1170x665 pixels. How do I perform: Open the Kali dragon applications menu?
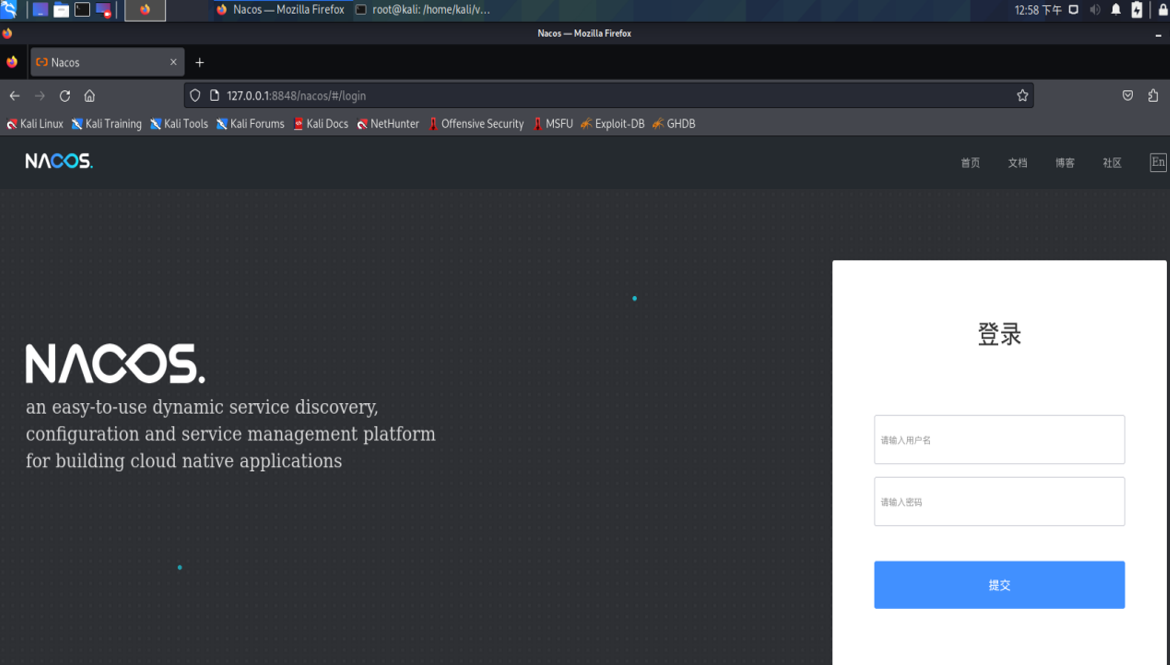(x=9, y=10)
